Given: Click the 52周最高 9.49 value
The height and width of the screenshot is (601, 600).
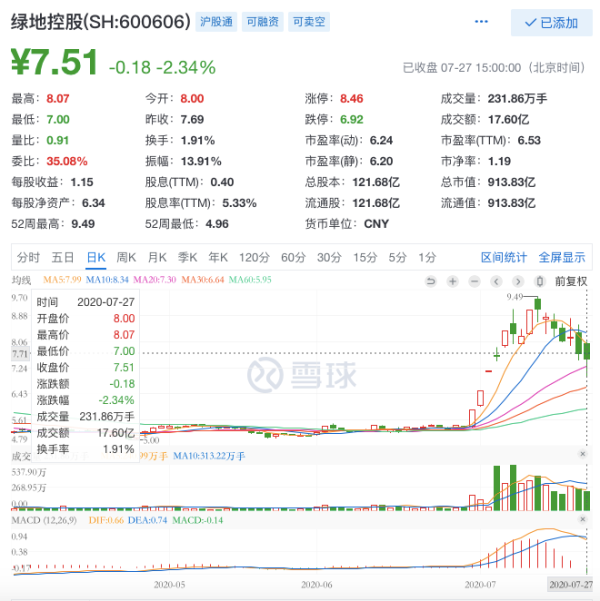Looking at the screenshot, I should [83, 224].
